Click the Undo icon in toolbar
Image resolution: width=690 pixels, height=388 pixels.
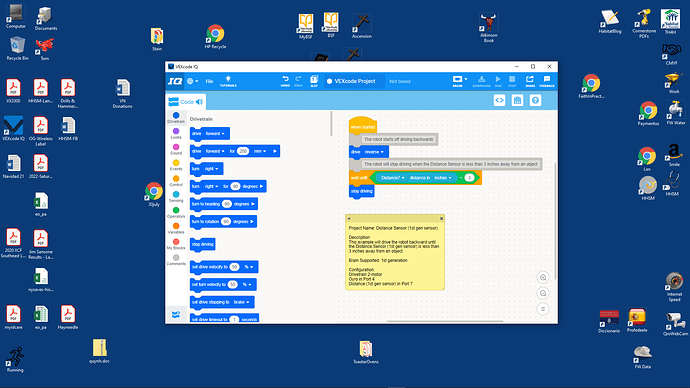[285, 81]
